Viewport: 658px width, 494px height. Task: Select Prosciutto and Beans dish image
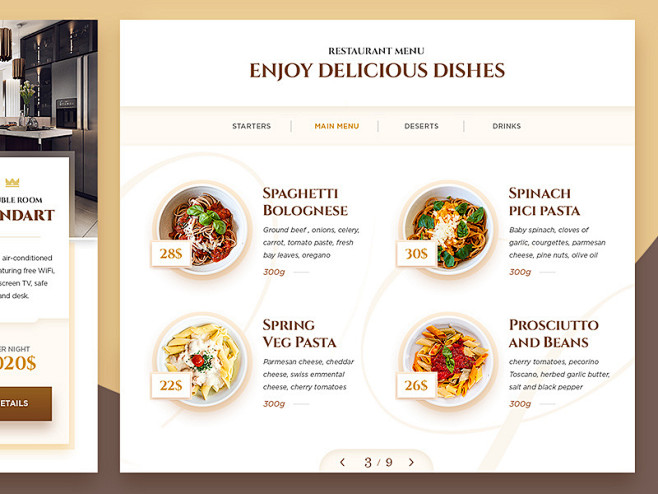point(448,361)
